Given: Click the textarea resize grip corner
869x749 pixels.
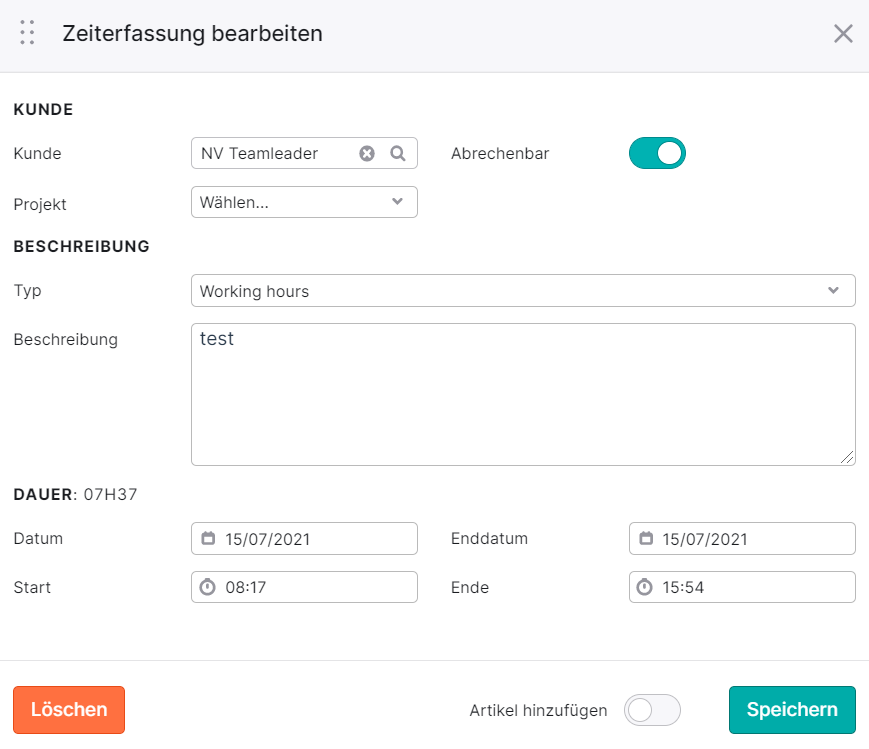Looking at the screenshot, I should (x=847, y=457).
